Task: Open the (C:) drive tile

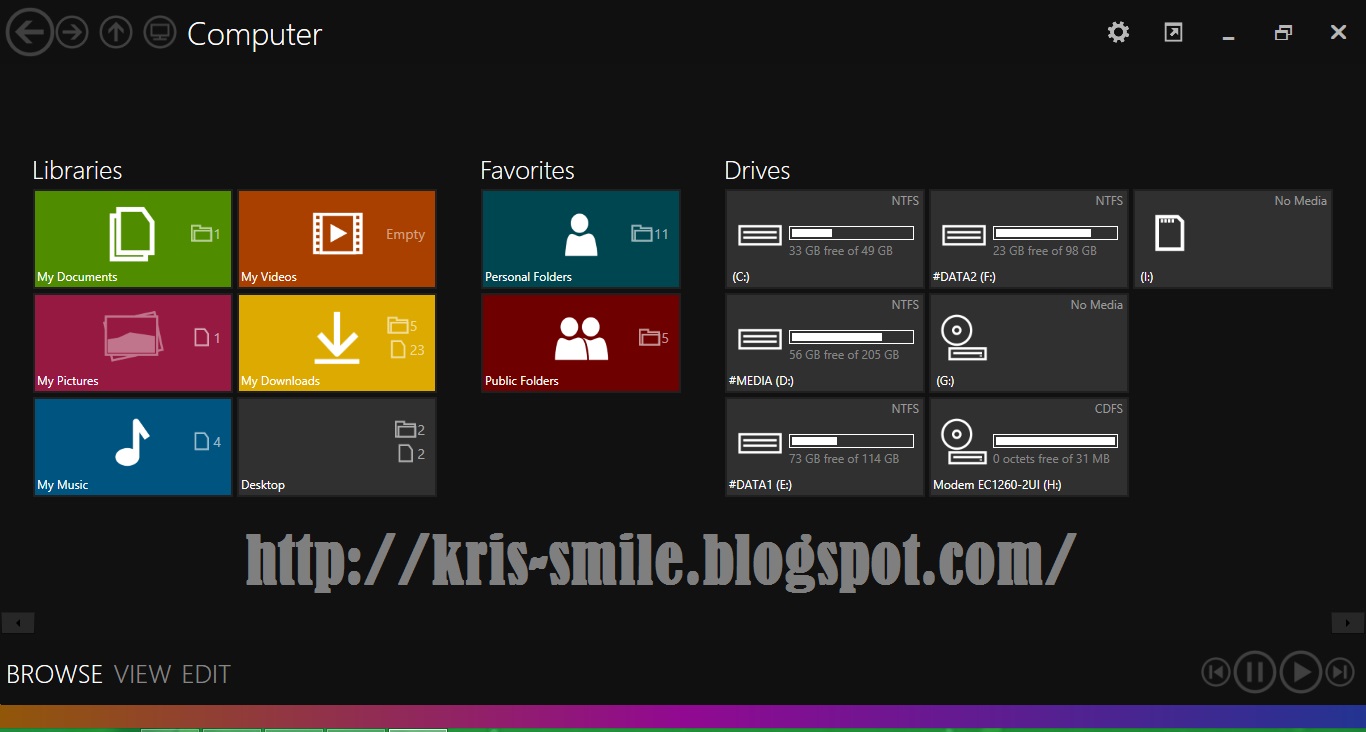Action: [x=825, y=239]
